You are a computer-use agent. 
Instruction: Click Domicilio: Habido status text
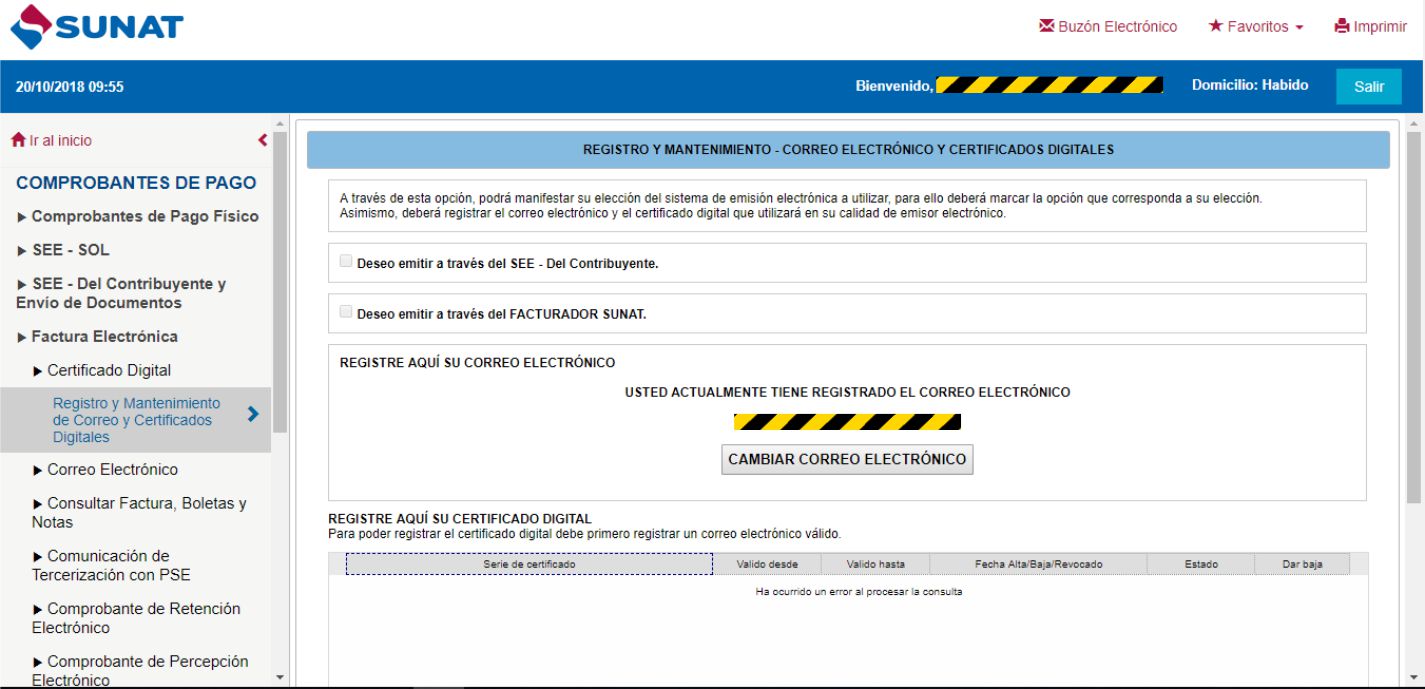(1250, 85)
